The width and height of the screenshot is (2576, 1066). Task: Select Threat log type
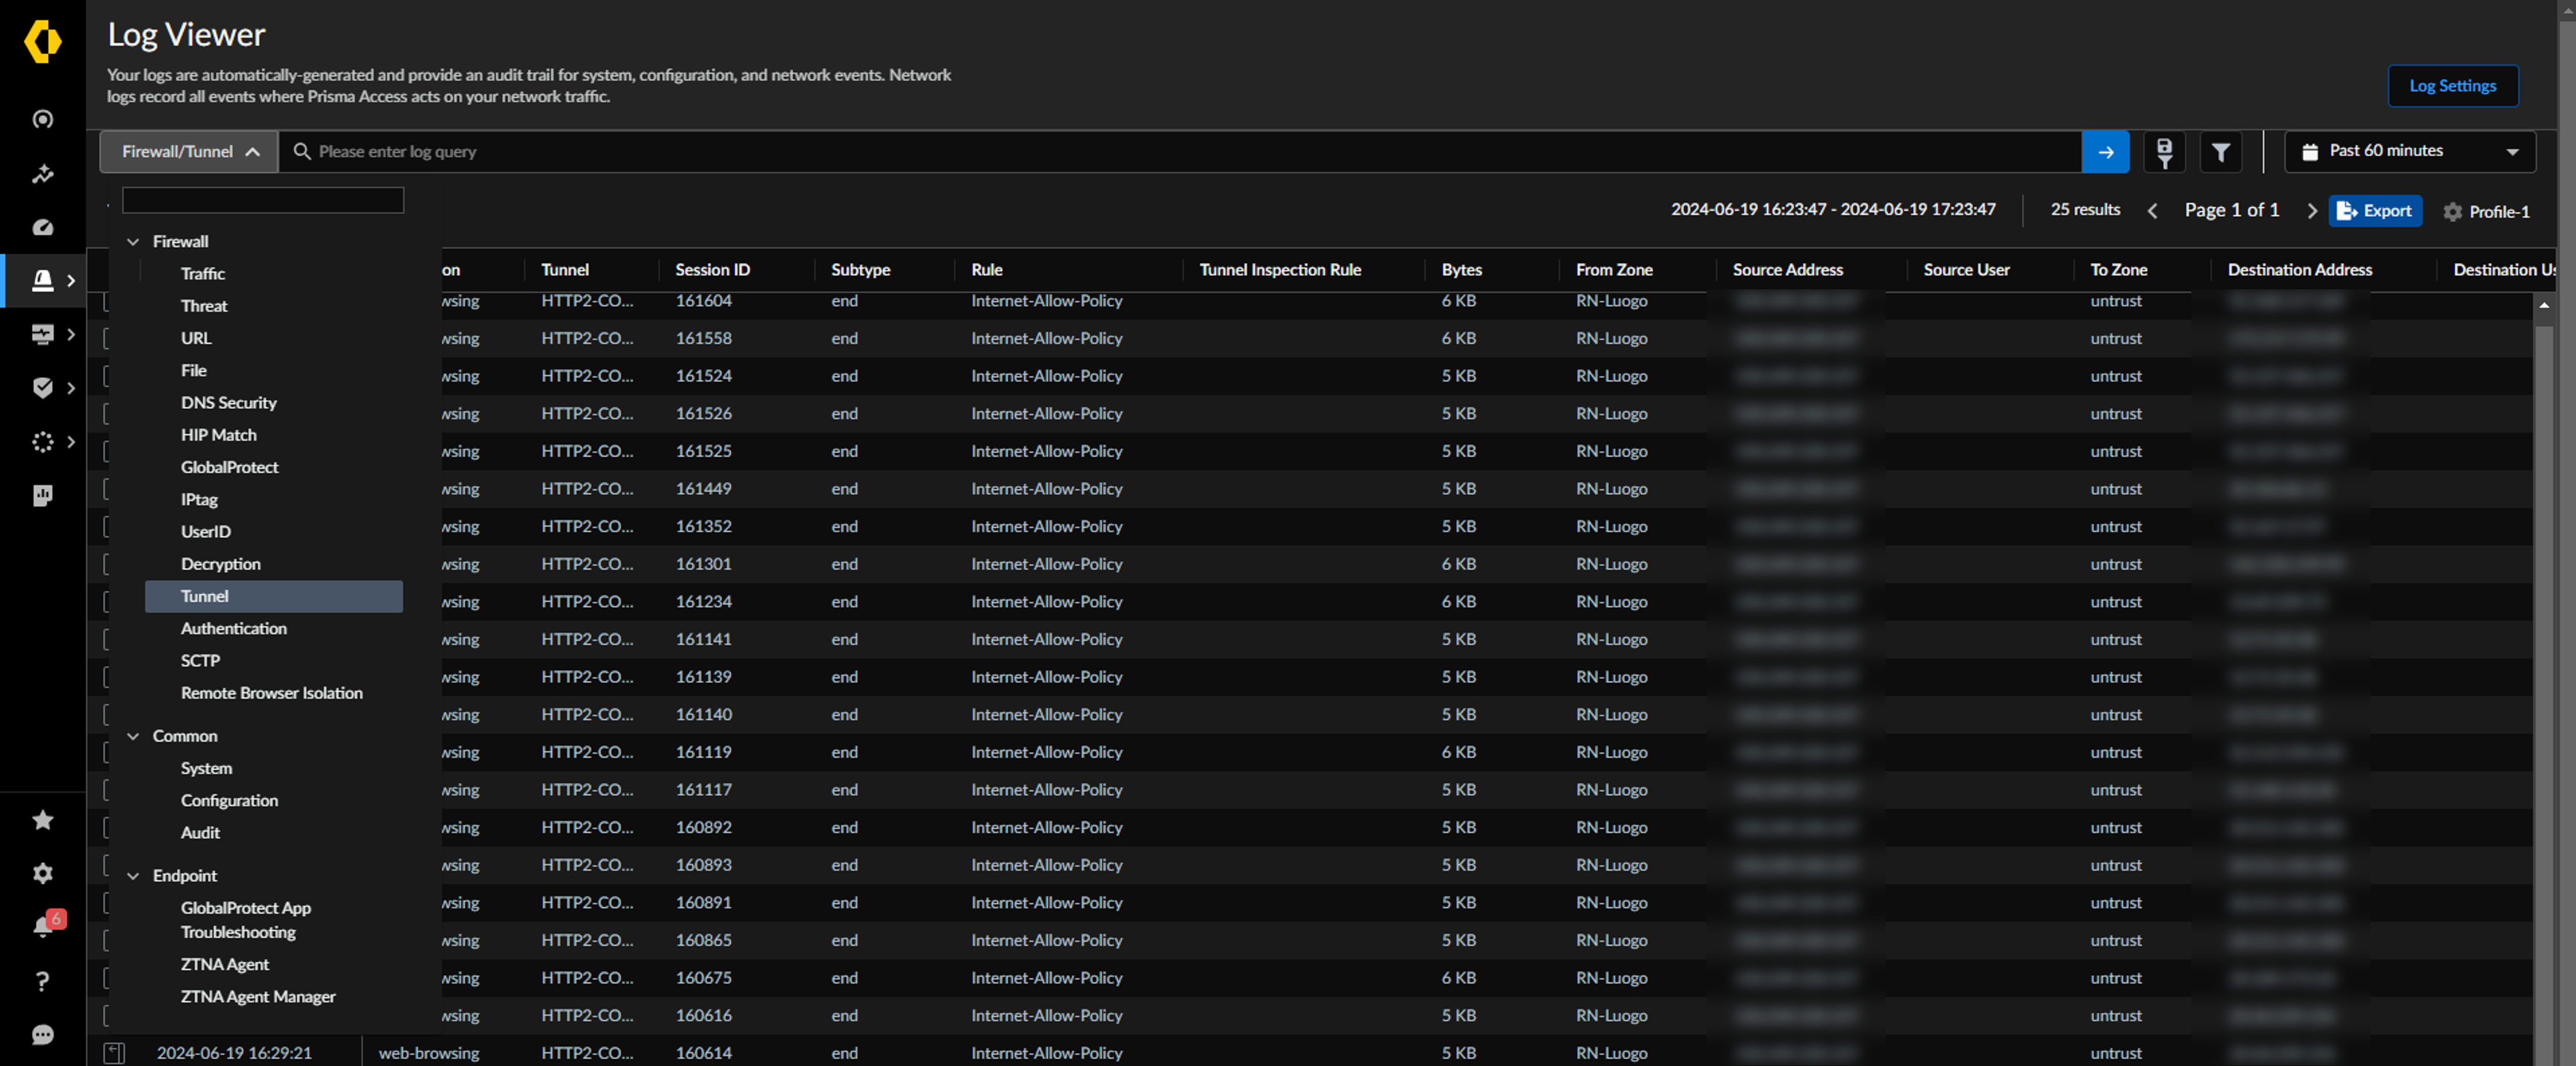[204, 306]
